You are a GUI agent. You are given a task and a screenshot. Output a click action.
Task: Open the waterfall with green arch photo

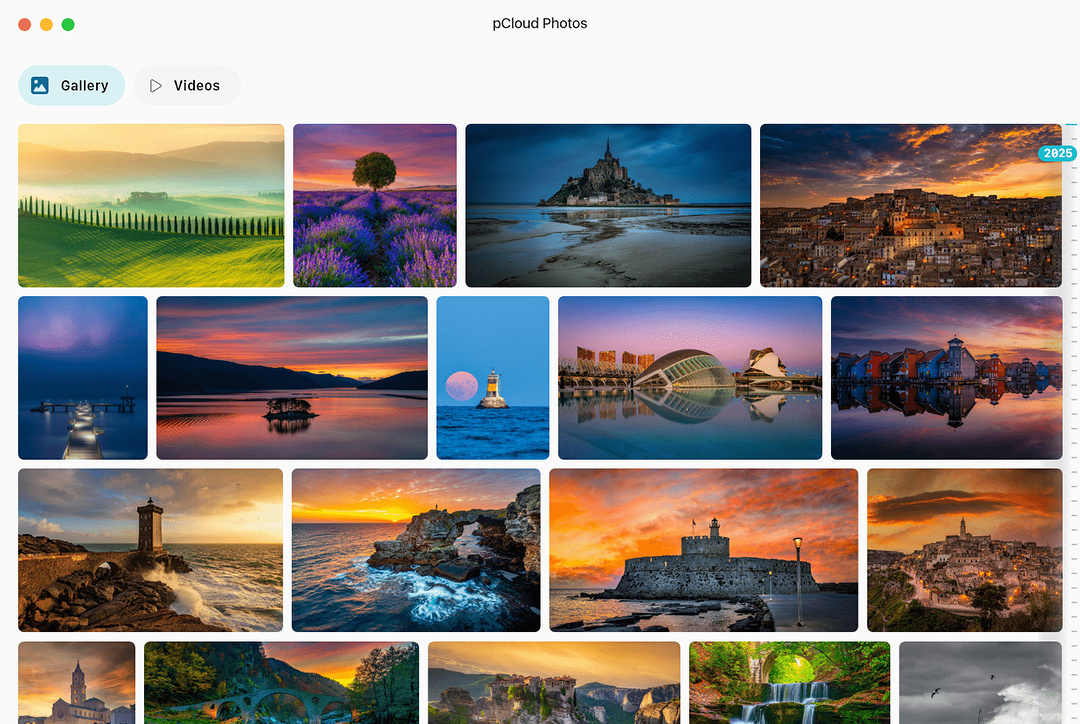click(x=789, y=683)
